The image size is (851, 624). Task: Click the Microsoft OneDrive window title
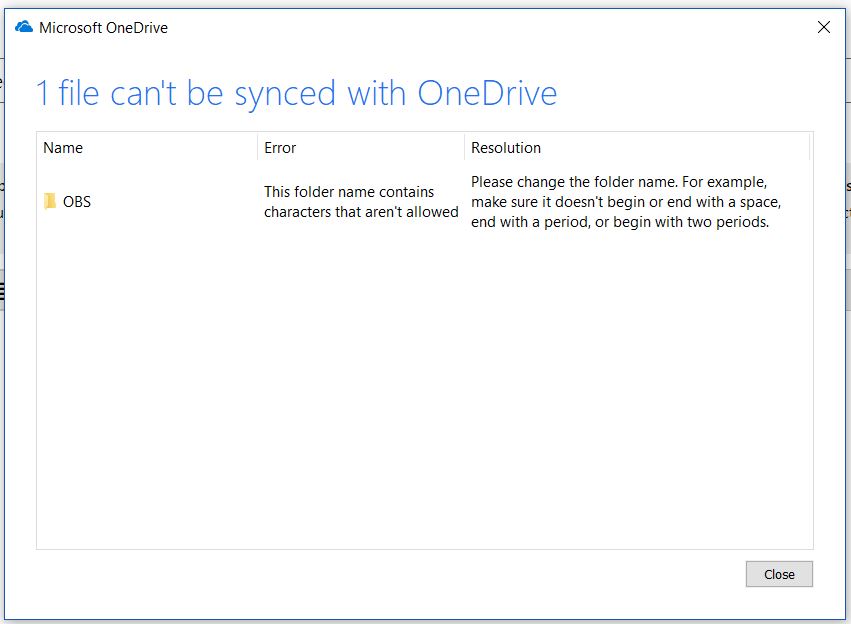pos(103,28)
